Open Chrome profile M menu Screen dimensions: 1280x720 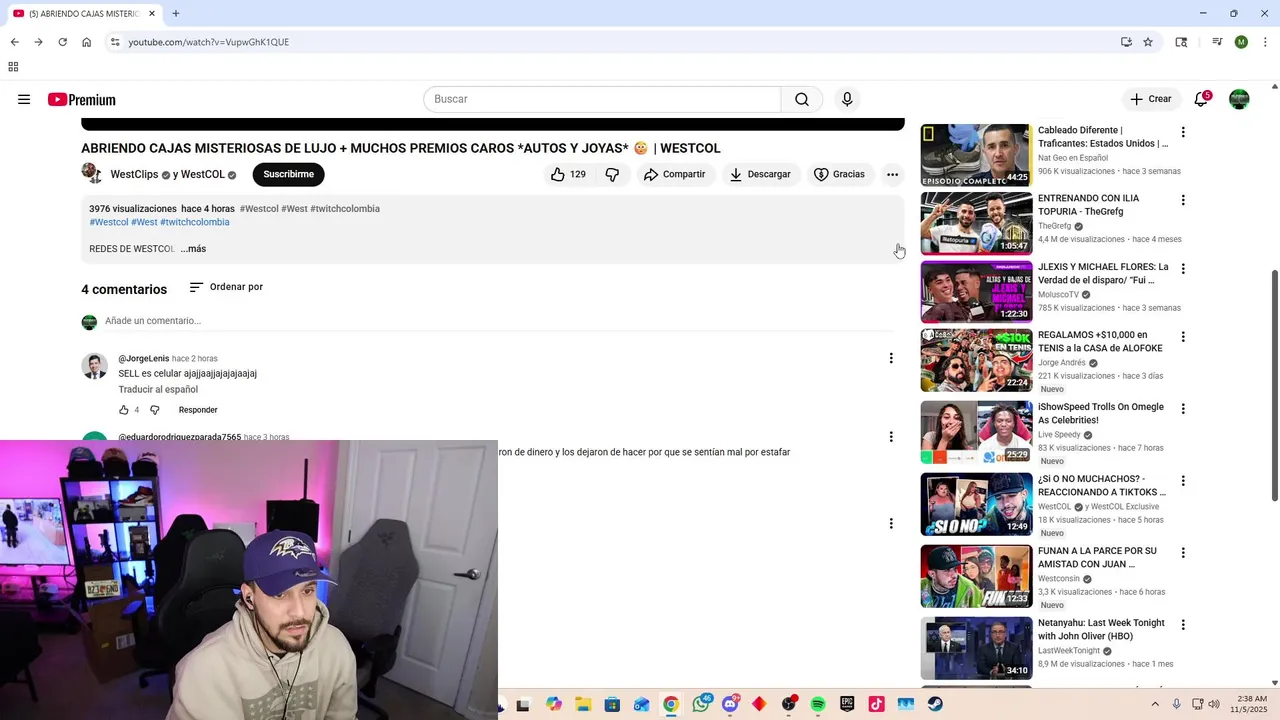coord(1241,42)
